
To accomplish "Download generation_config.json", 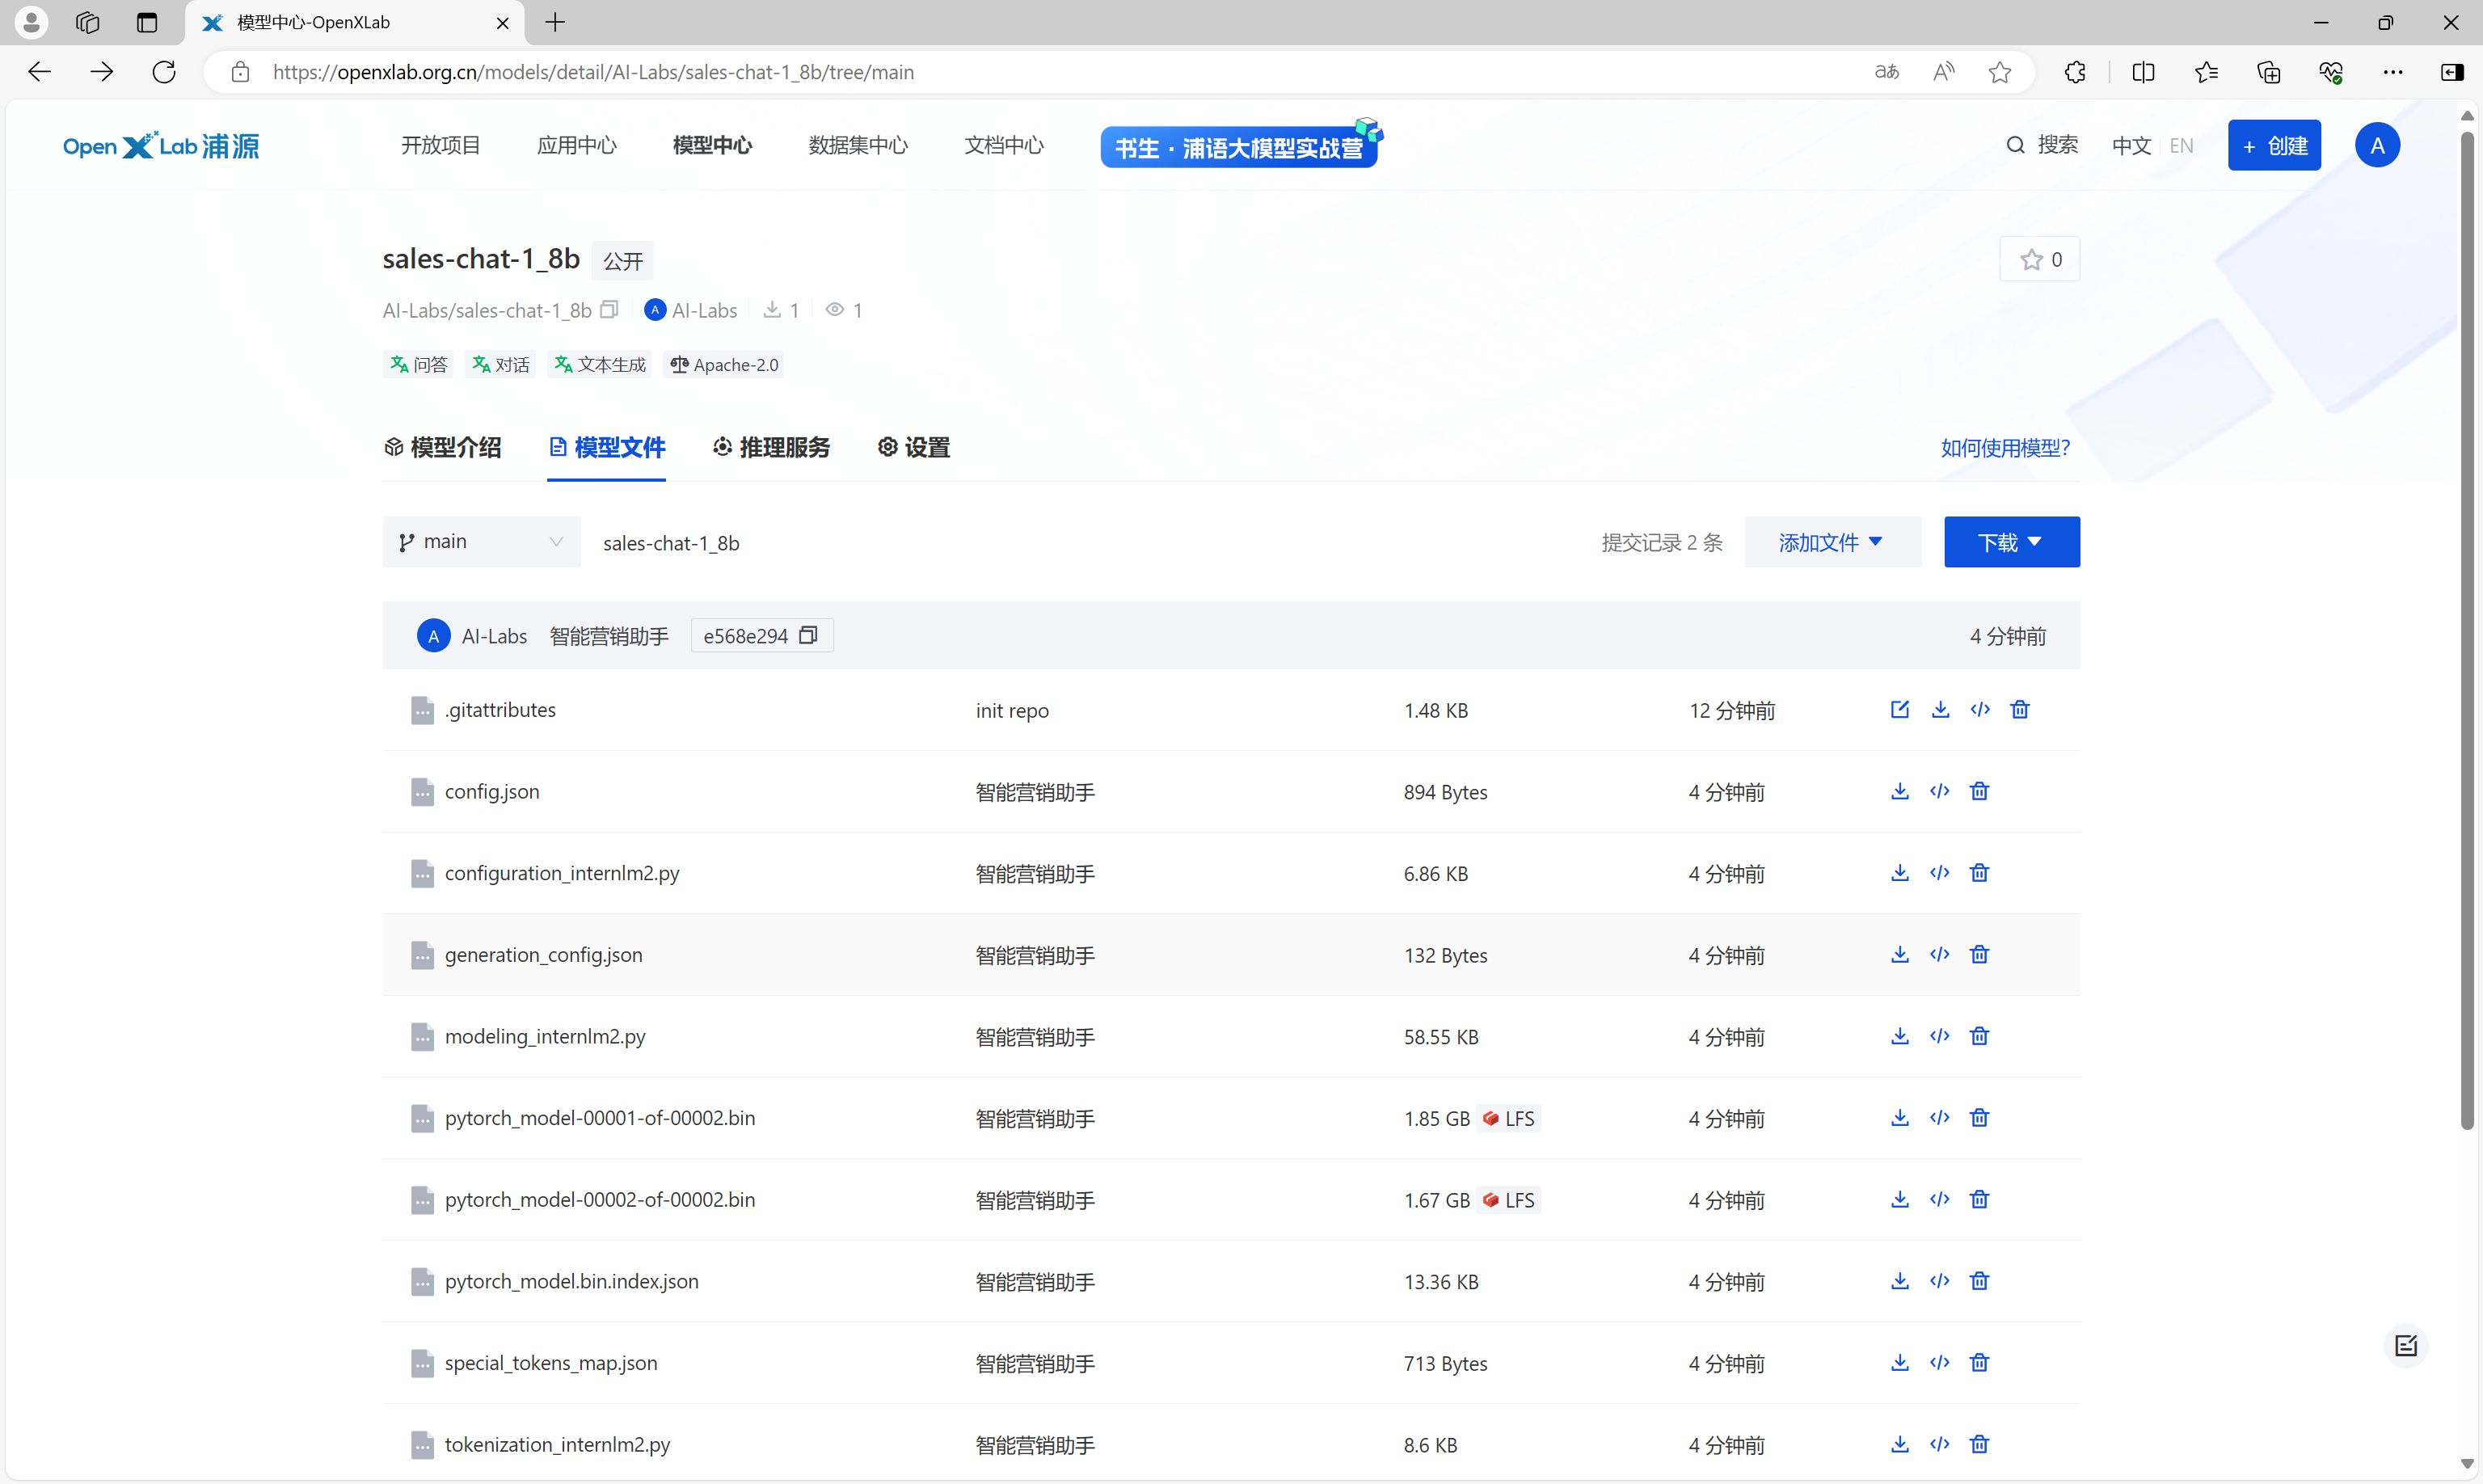I will click(x=1900, y=954).
